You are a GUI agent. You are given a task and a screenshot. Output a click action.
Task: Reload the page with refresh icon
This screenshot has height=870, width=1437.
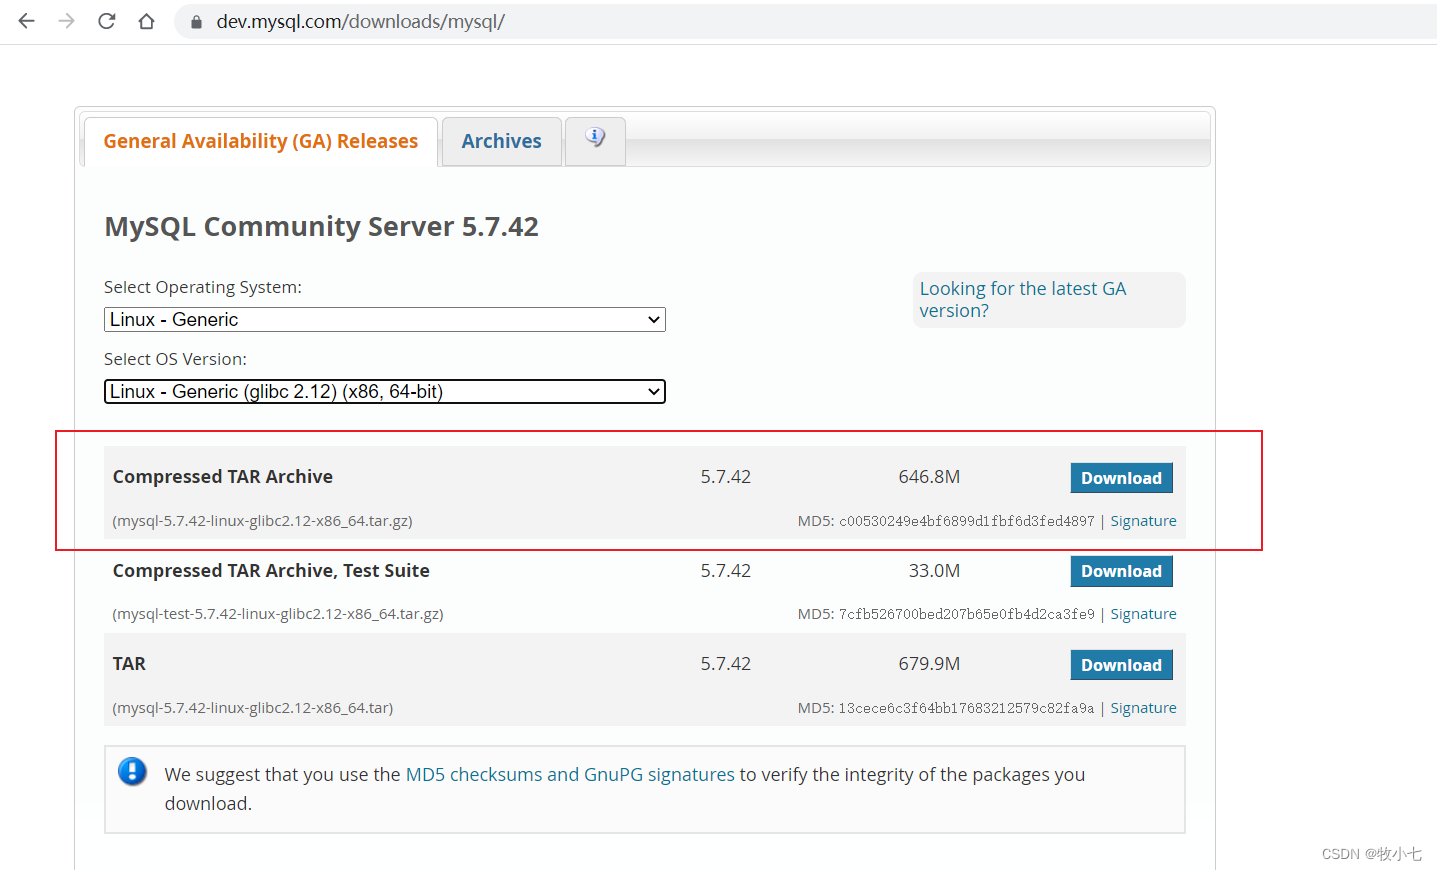107,21
